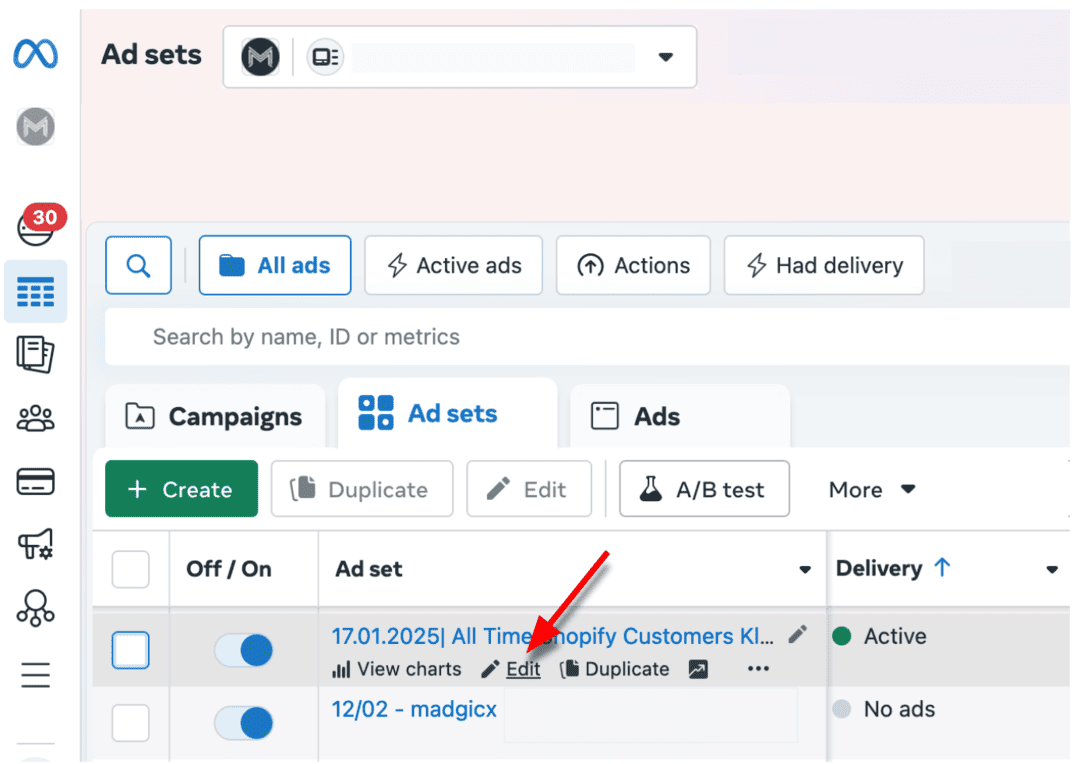The height and width of the screenshot is (764, 1080).
Task: Open Ads reporting pages sidebar icon
Action: (x=35, y=354)
